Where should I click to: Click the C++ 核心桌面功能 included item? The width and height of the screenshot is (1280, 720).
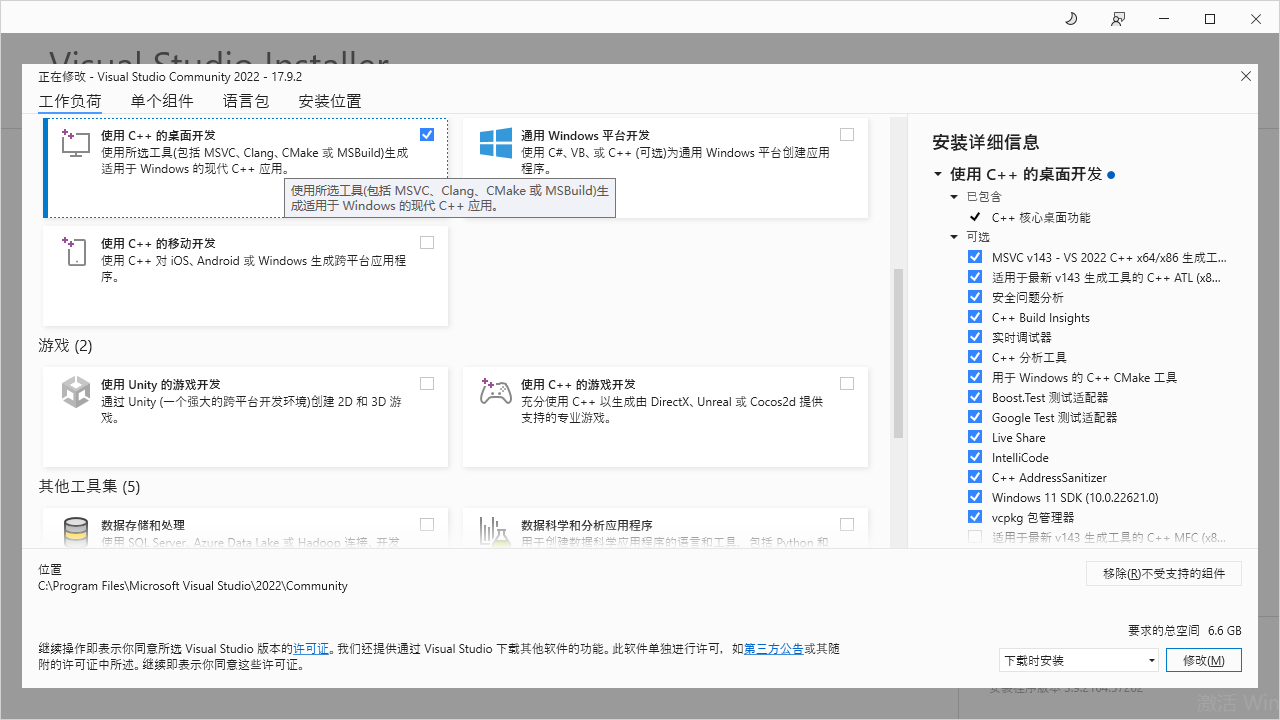pos(1041,217)
